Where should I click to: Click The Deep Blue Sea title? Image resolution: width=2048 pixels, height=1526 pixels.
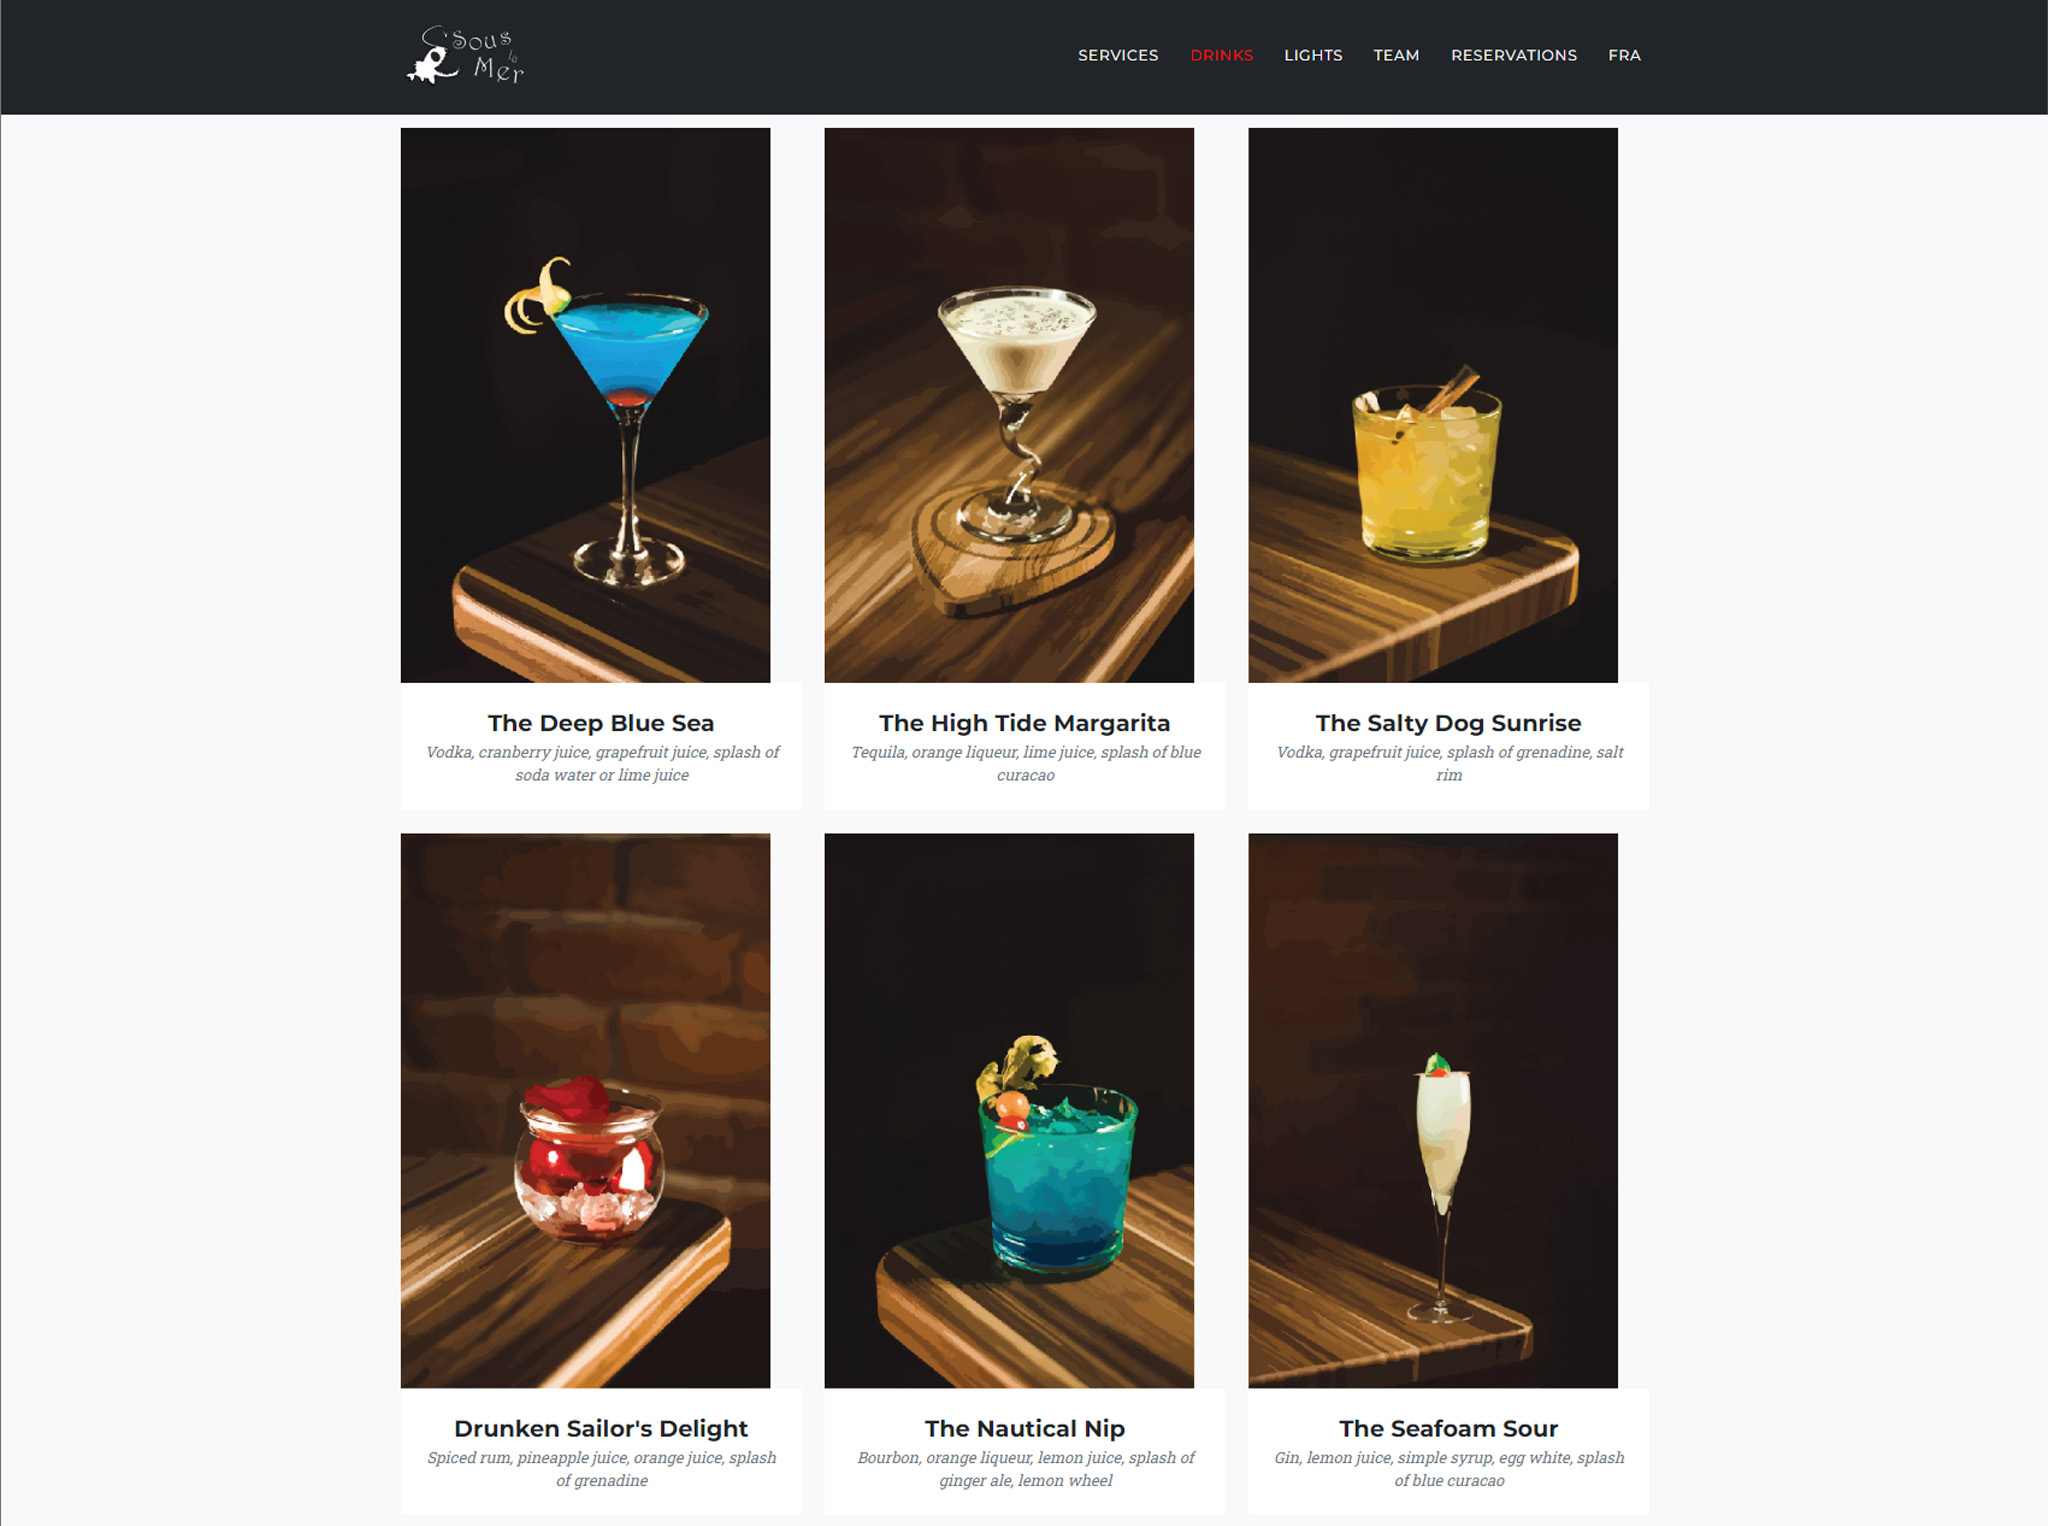click(601, 723)
